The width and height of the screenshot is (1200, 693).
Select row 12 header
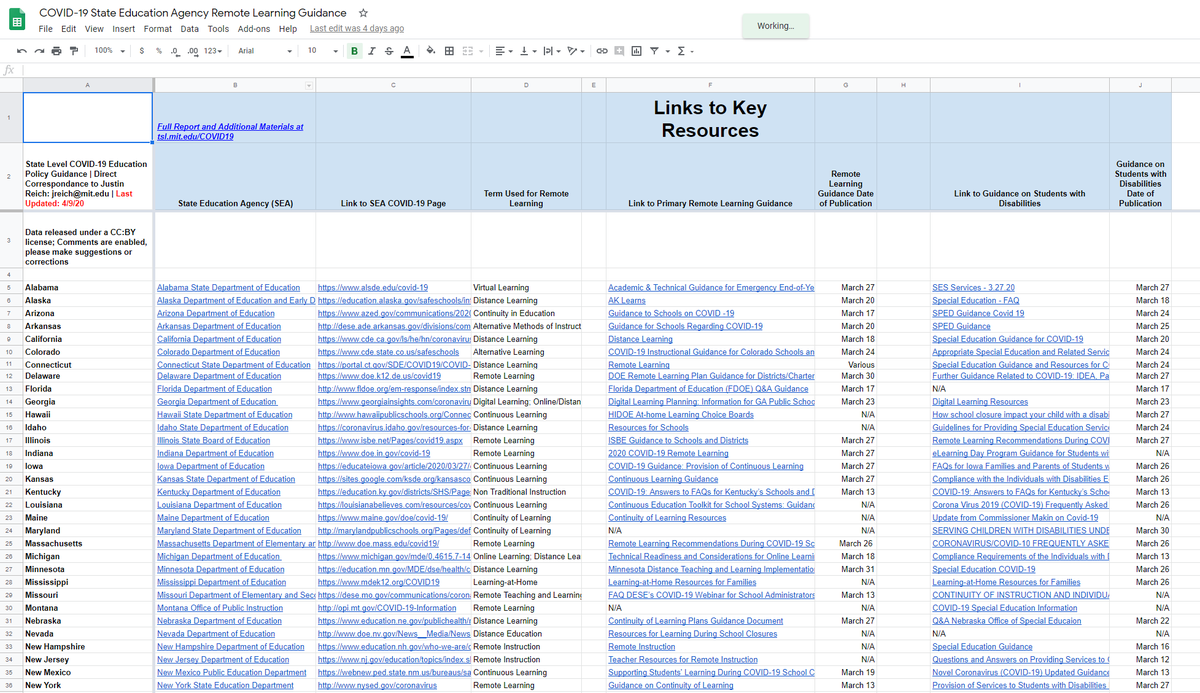click(11, 377)
